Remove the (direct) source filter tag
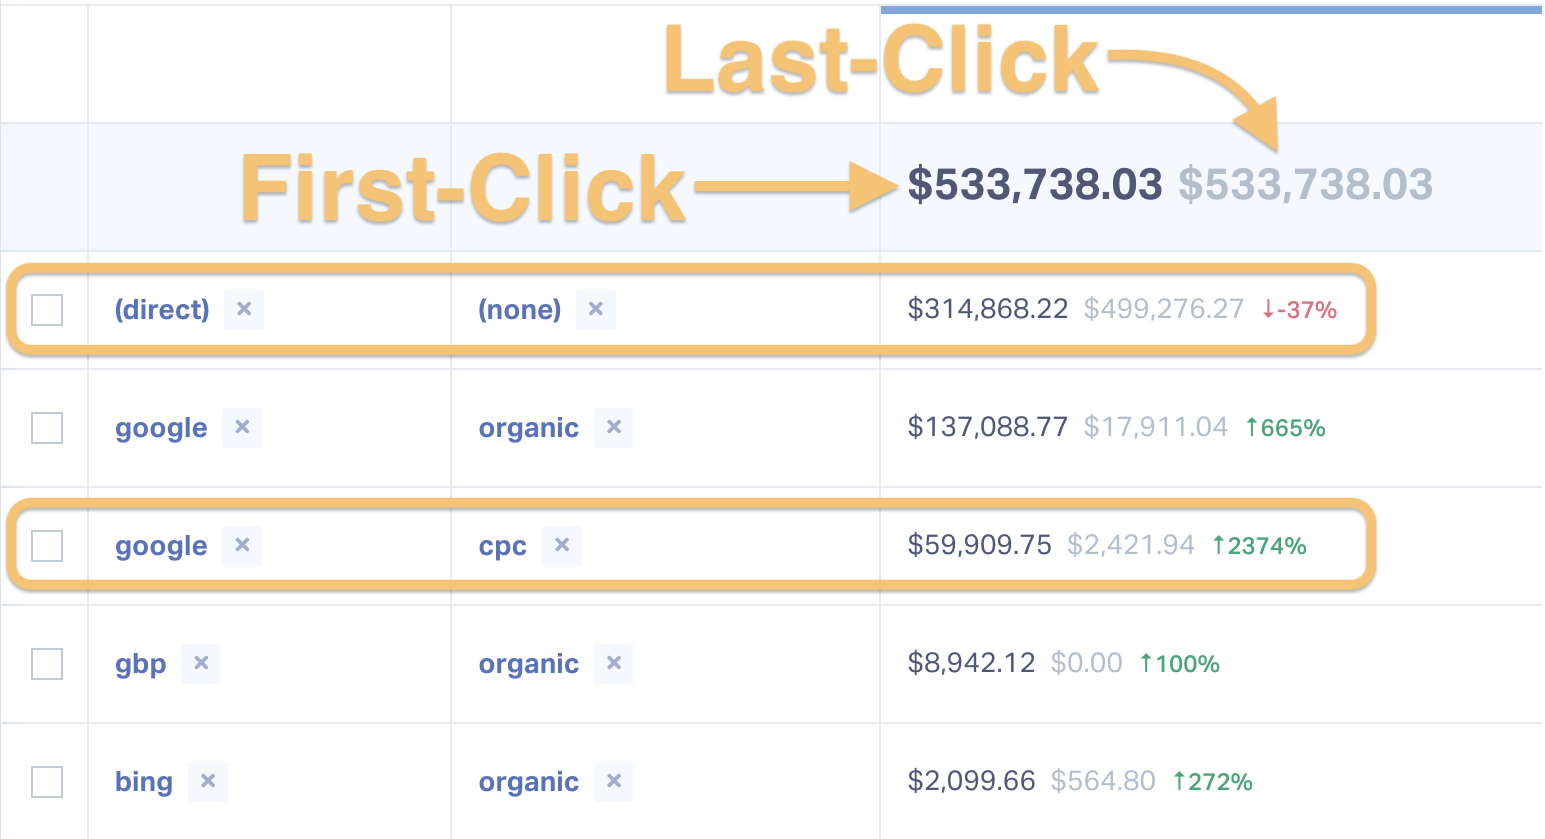Viewport: 1545px width, 839px height. click(244, 309)
